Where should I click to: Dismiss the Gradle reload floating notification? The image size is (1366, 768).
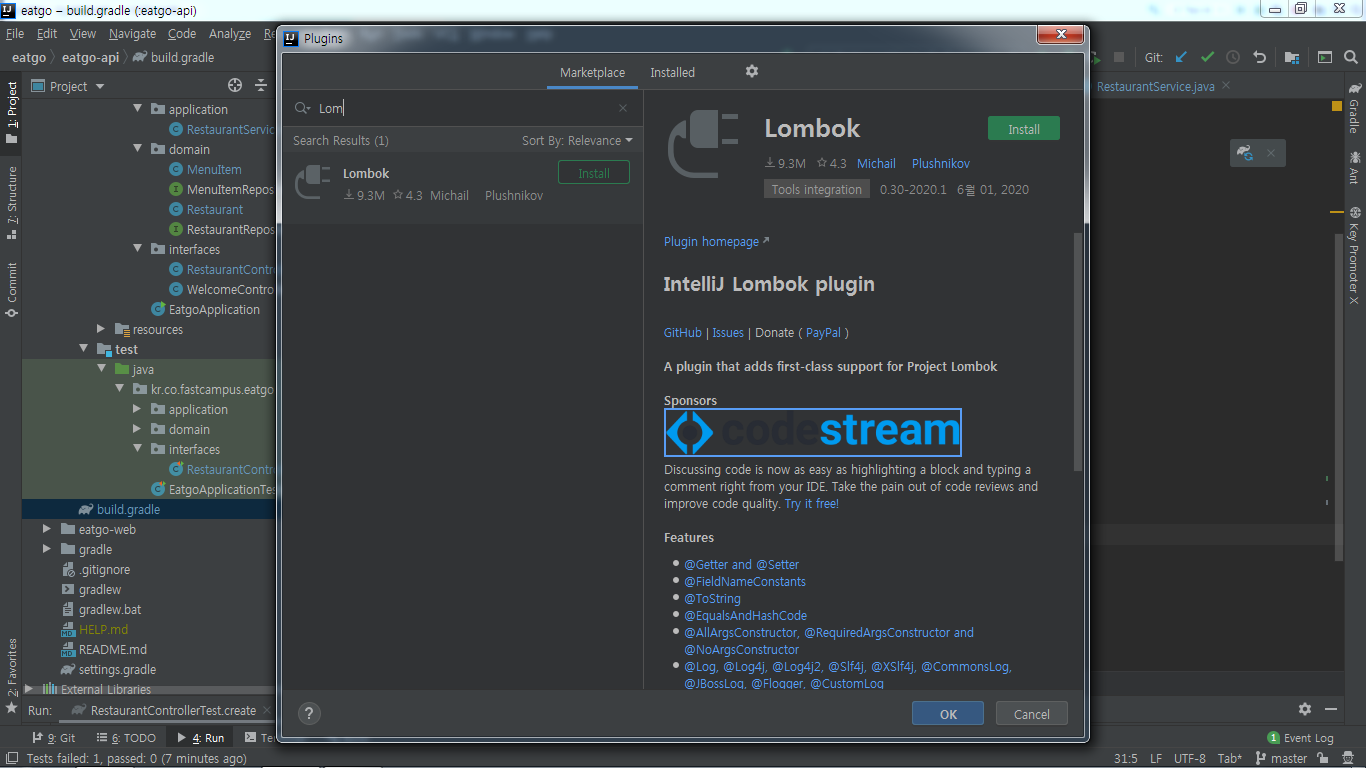click(1271, 153)
